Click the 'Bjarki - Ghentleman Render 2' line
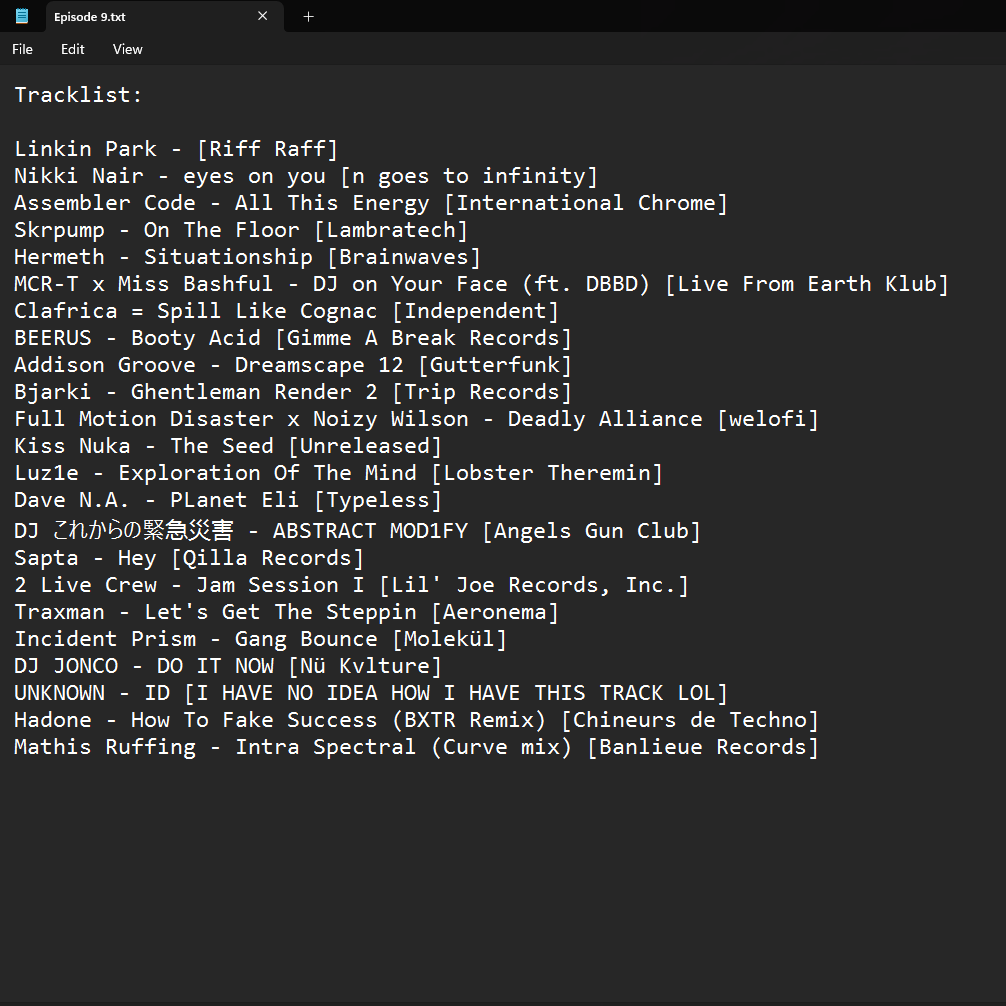Screen dimensions: 1006x1006 (293, 391)
